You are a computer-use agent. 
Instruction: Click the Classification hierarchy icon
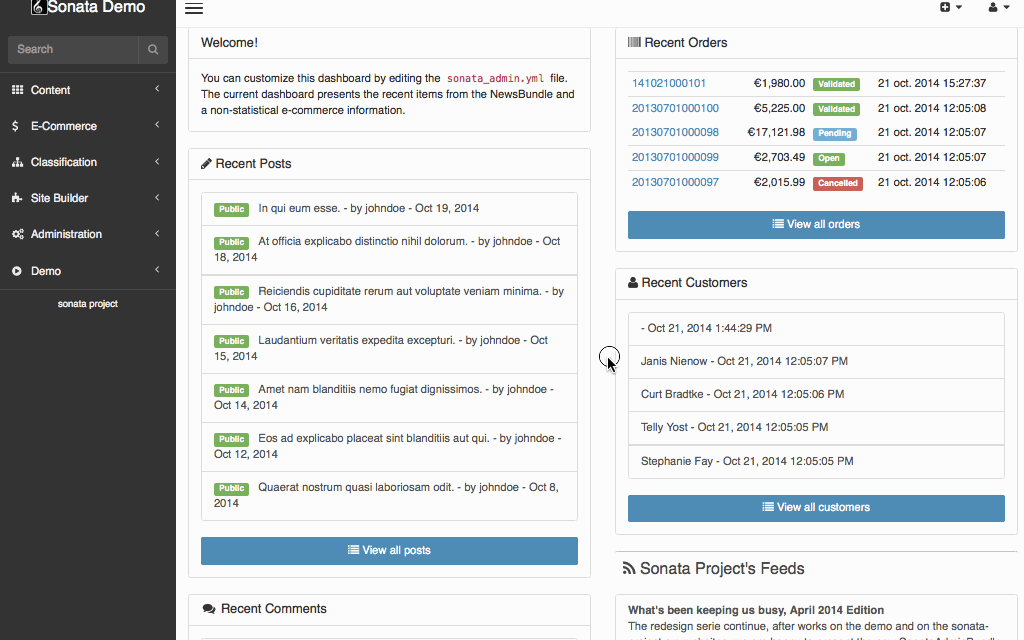[x=17, y=162]
